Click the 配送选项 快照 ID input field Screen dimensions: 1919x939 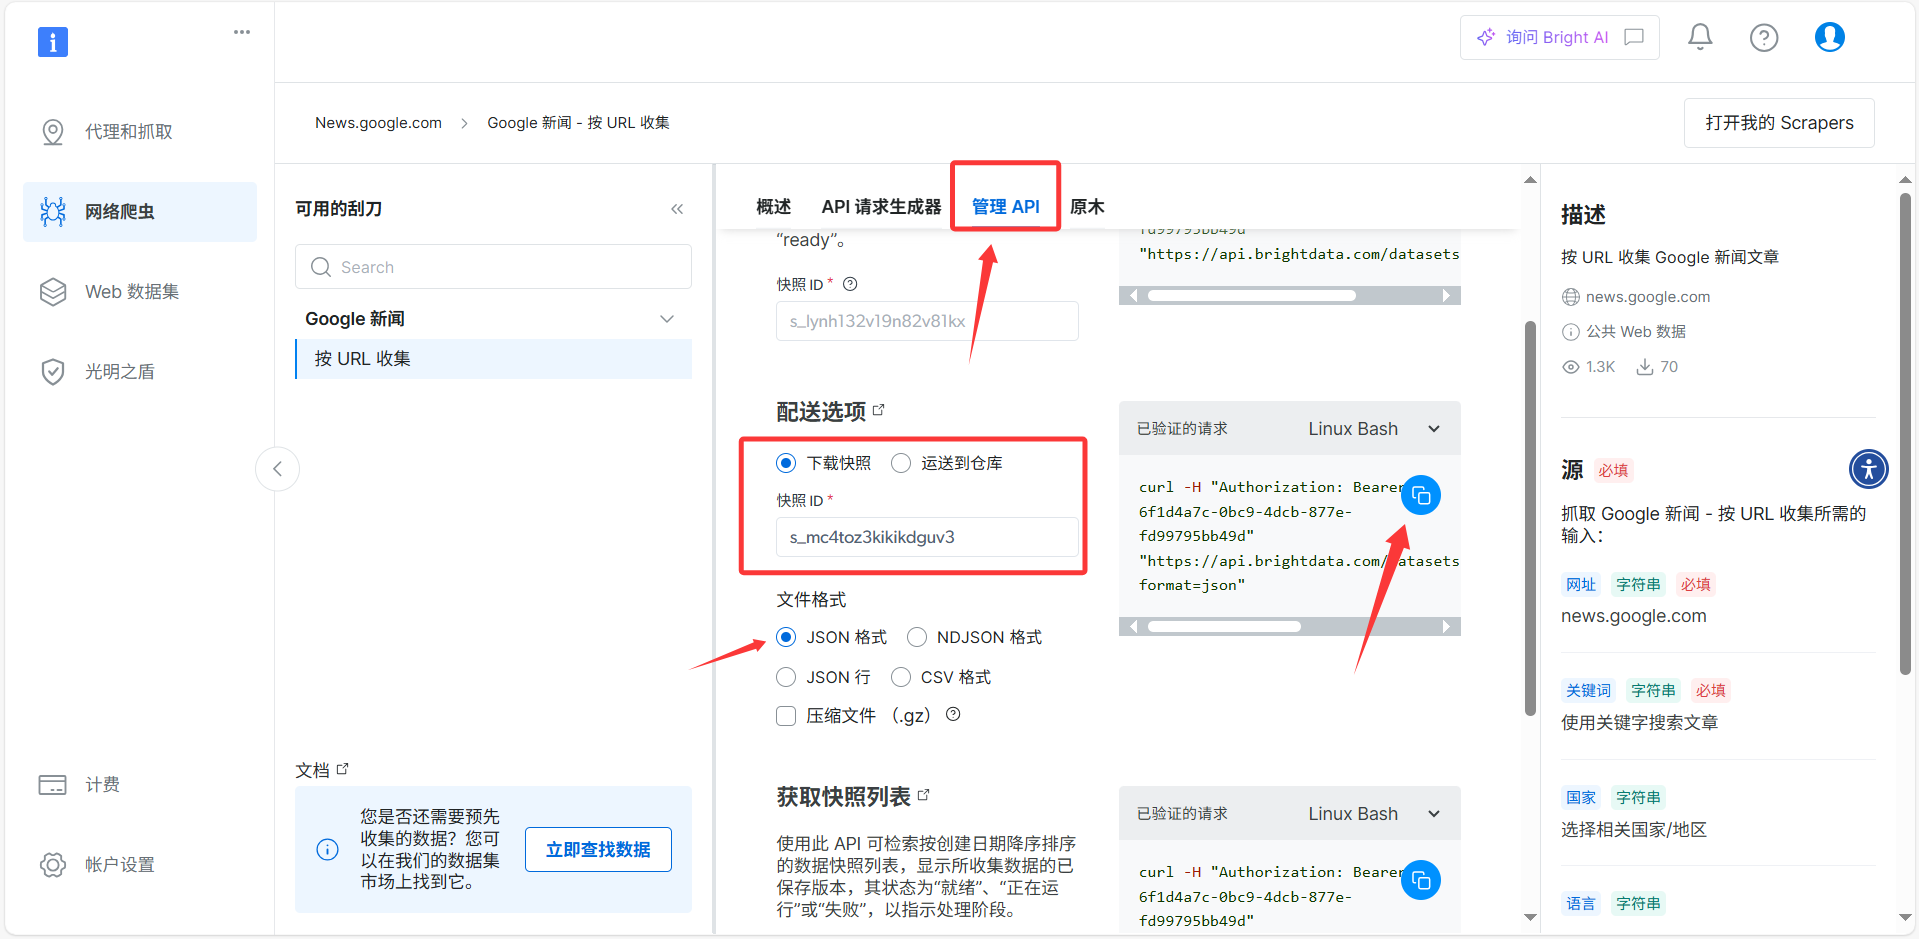pos(927,537)
